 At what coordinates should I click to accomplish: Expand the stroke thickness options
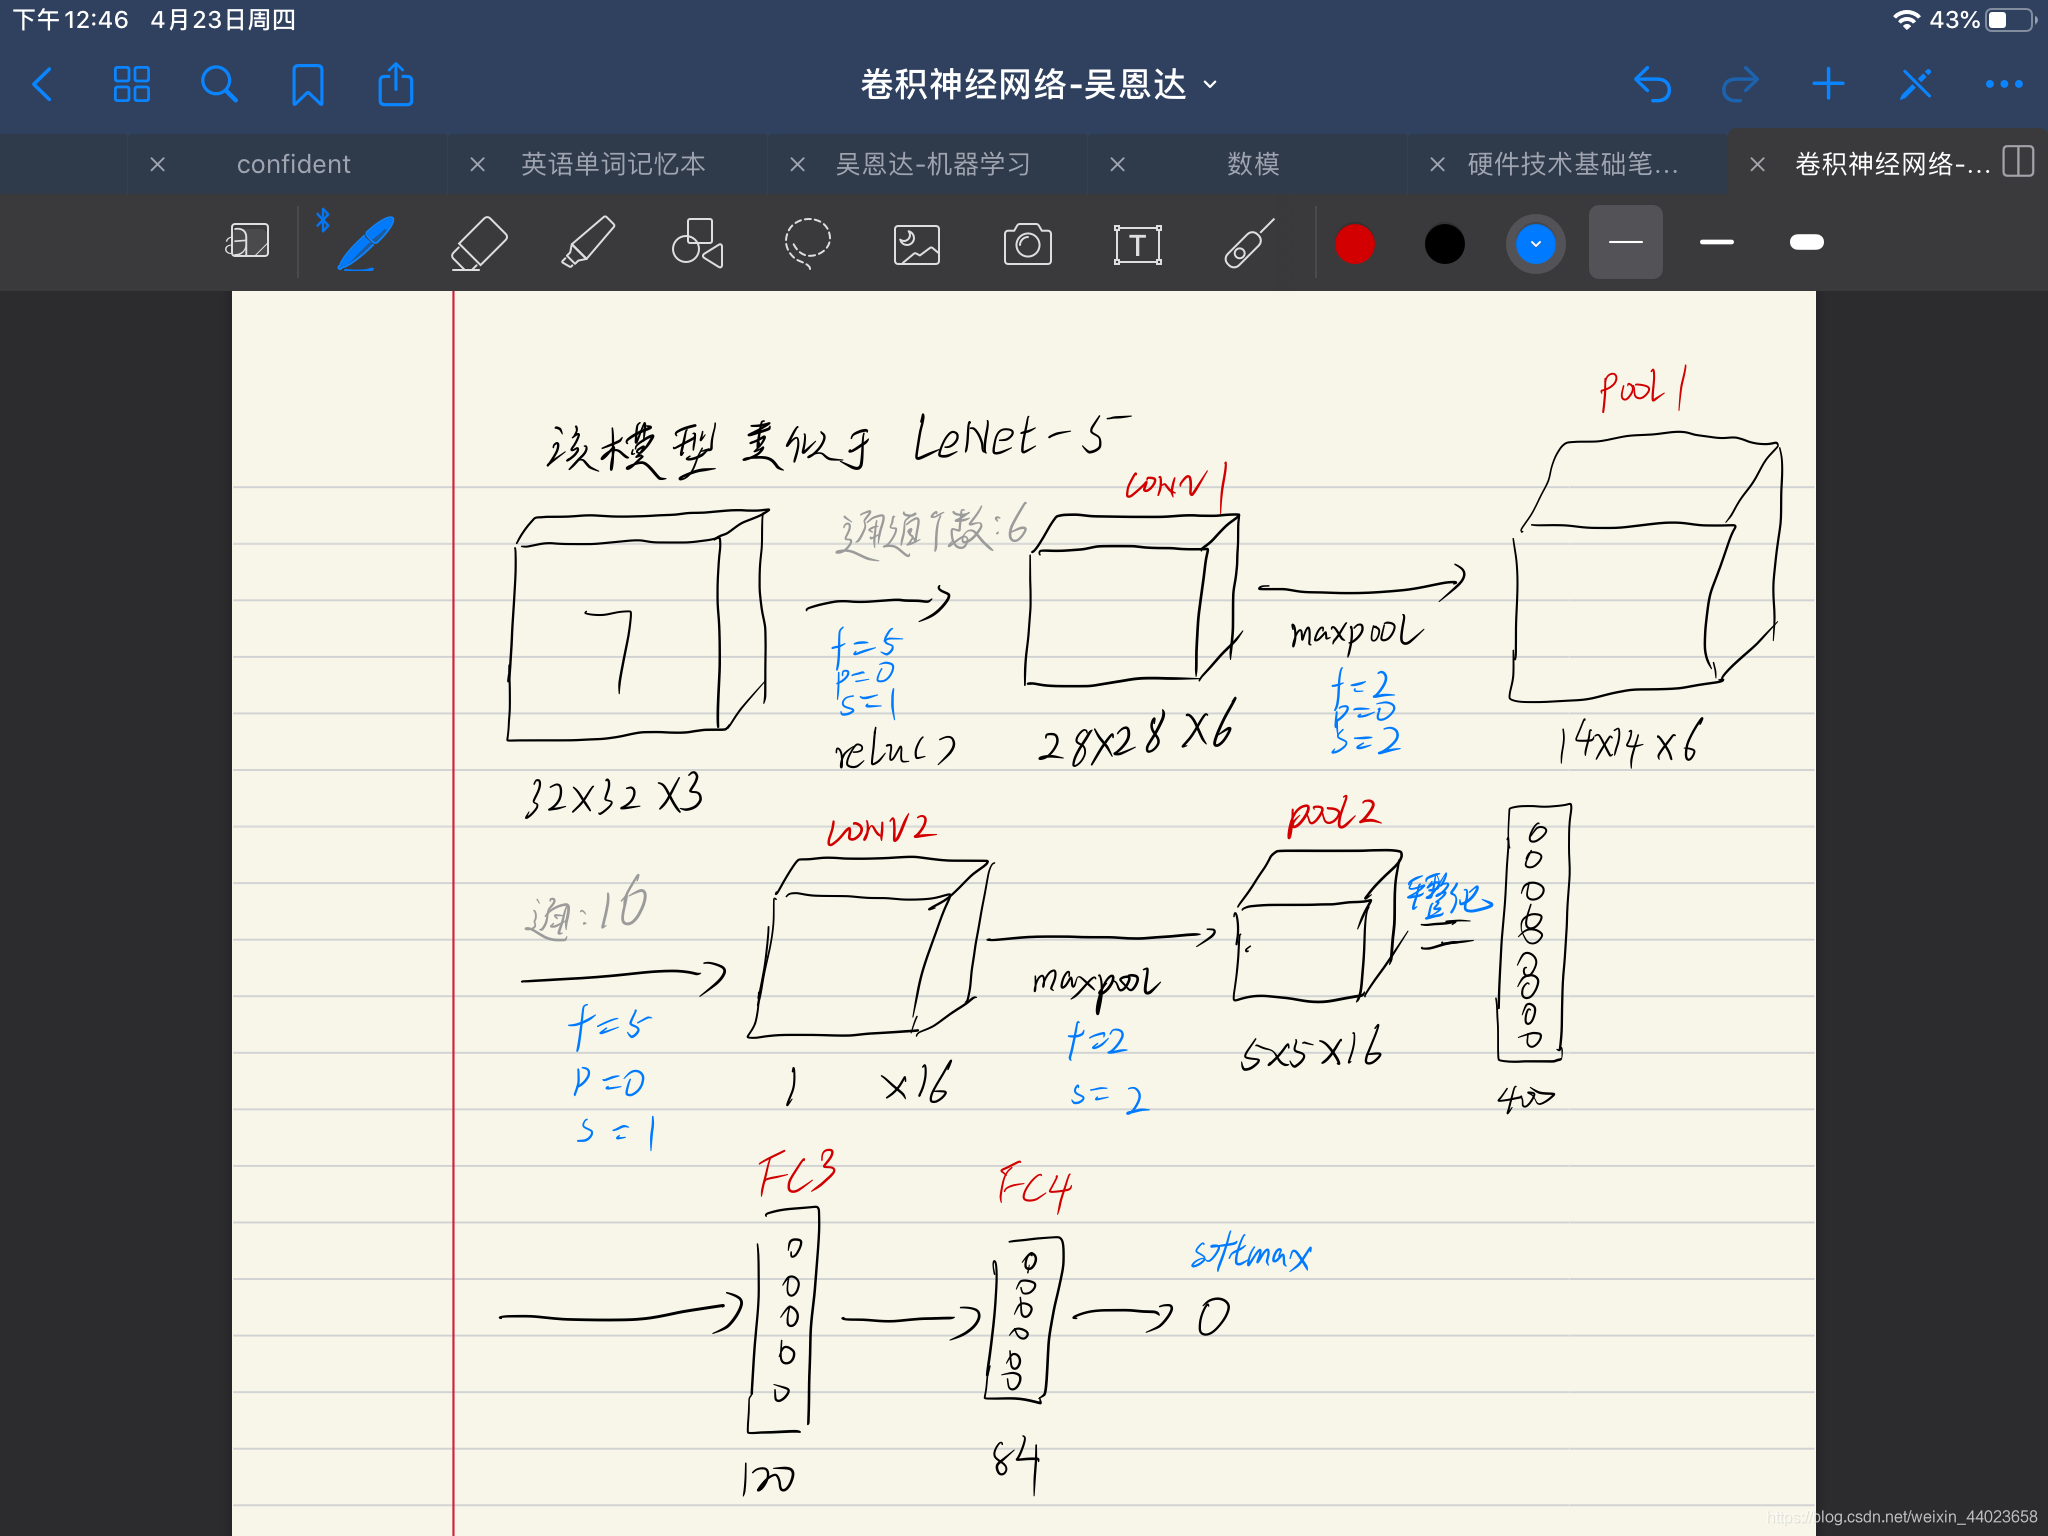1625,242
